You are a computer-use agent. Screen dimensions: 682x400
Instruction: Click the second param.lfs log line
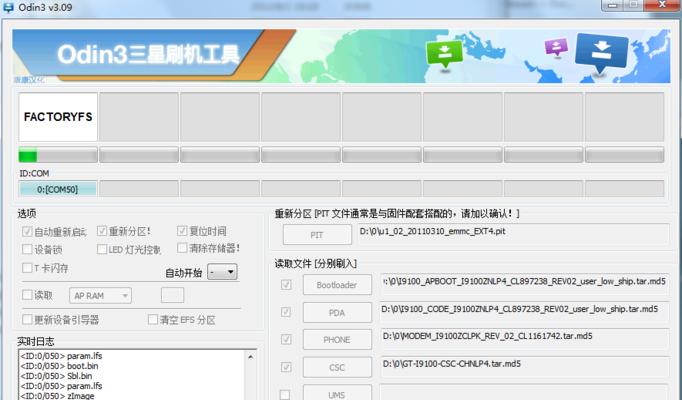coord(61,386)
